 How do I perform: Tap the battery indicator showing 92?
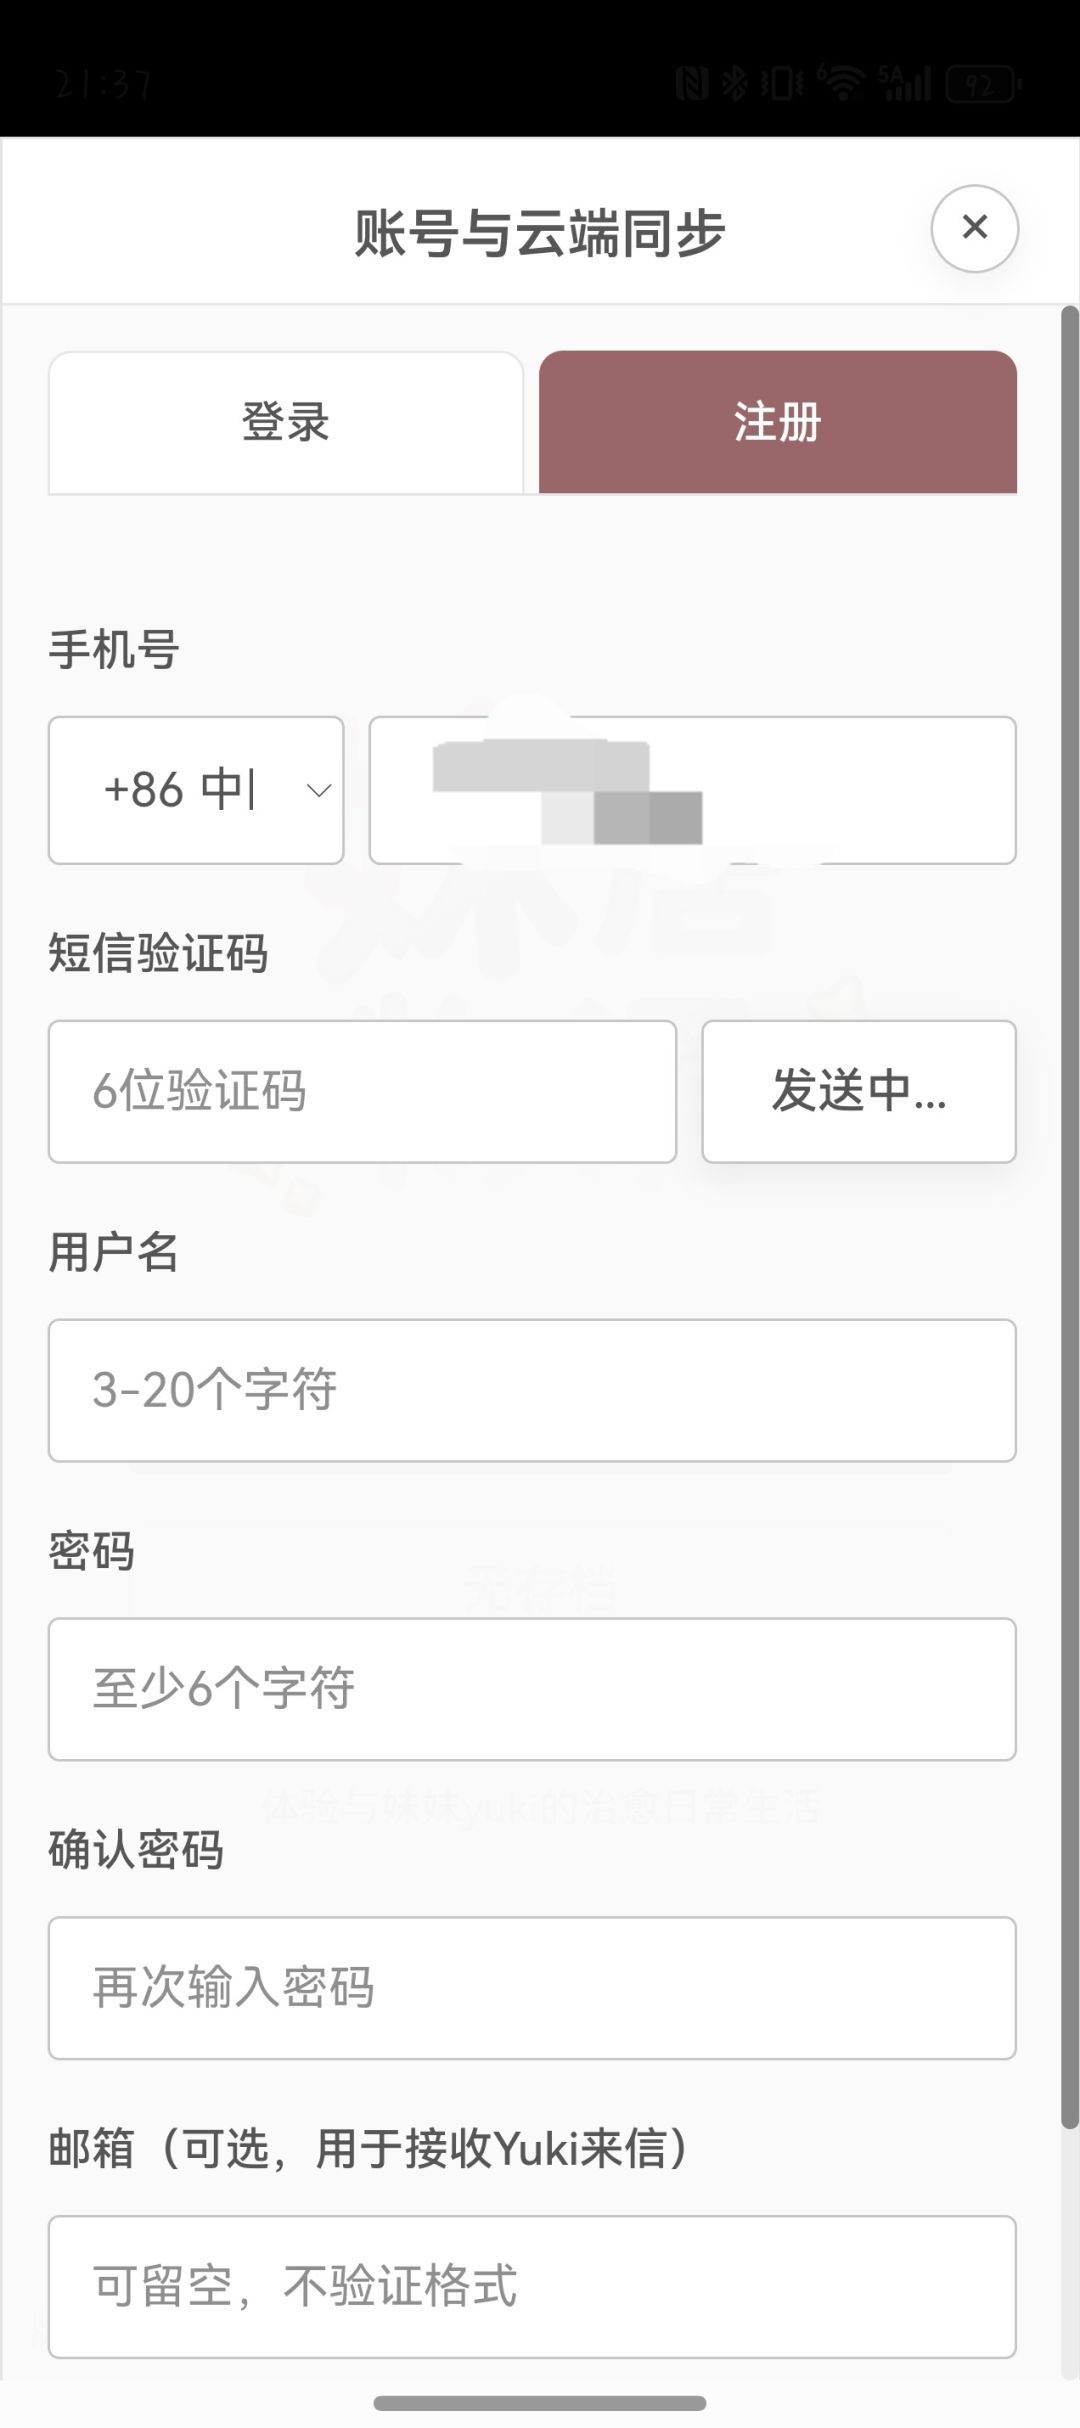[982, 85]
